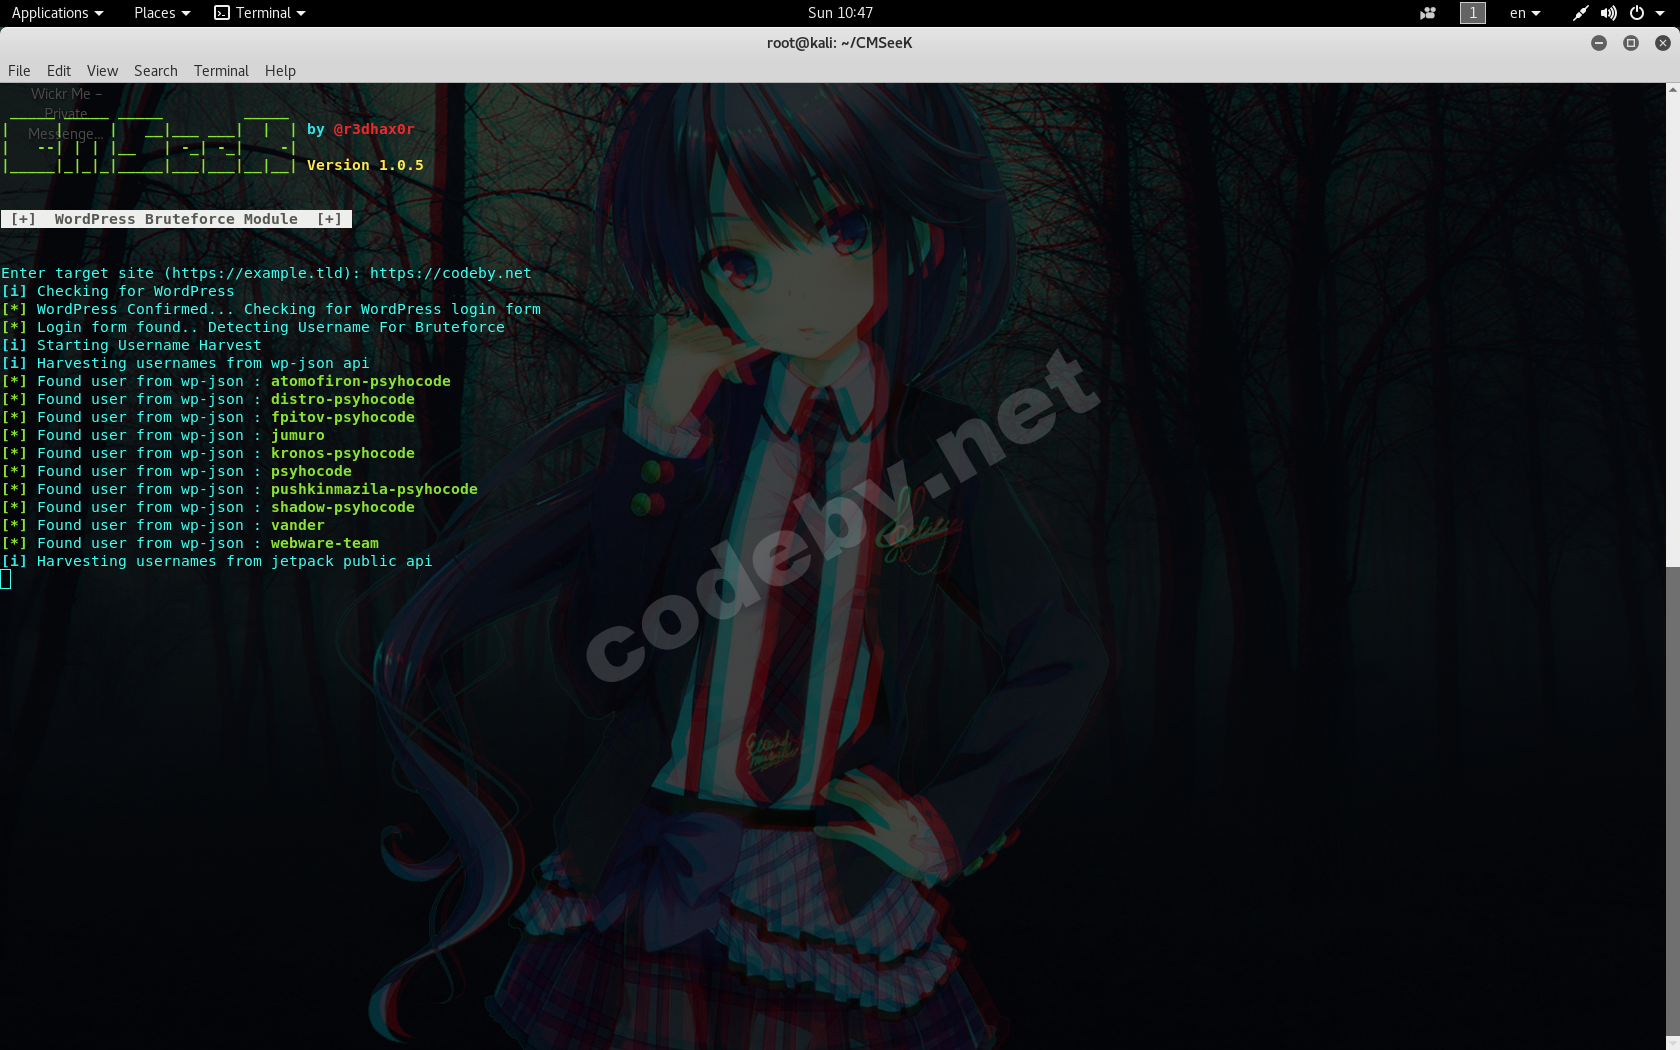Click the username 'vander'
Screen dimensions: 1680x1050
(298, 525)
